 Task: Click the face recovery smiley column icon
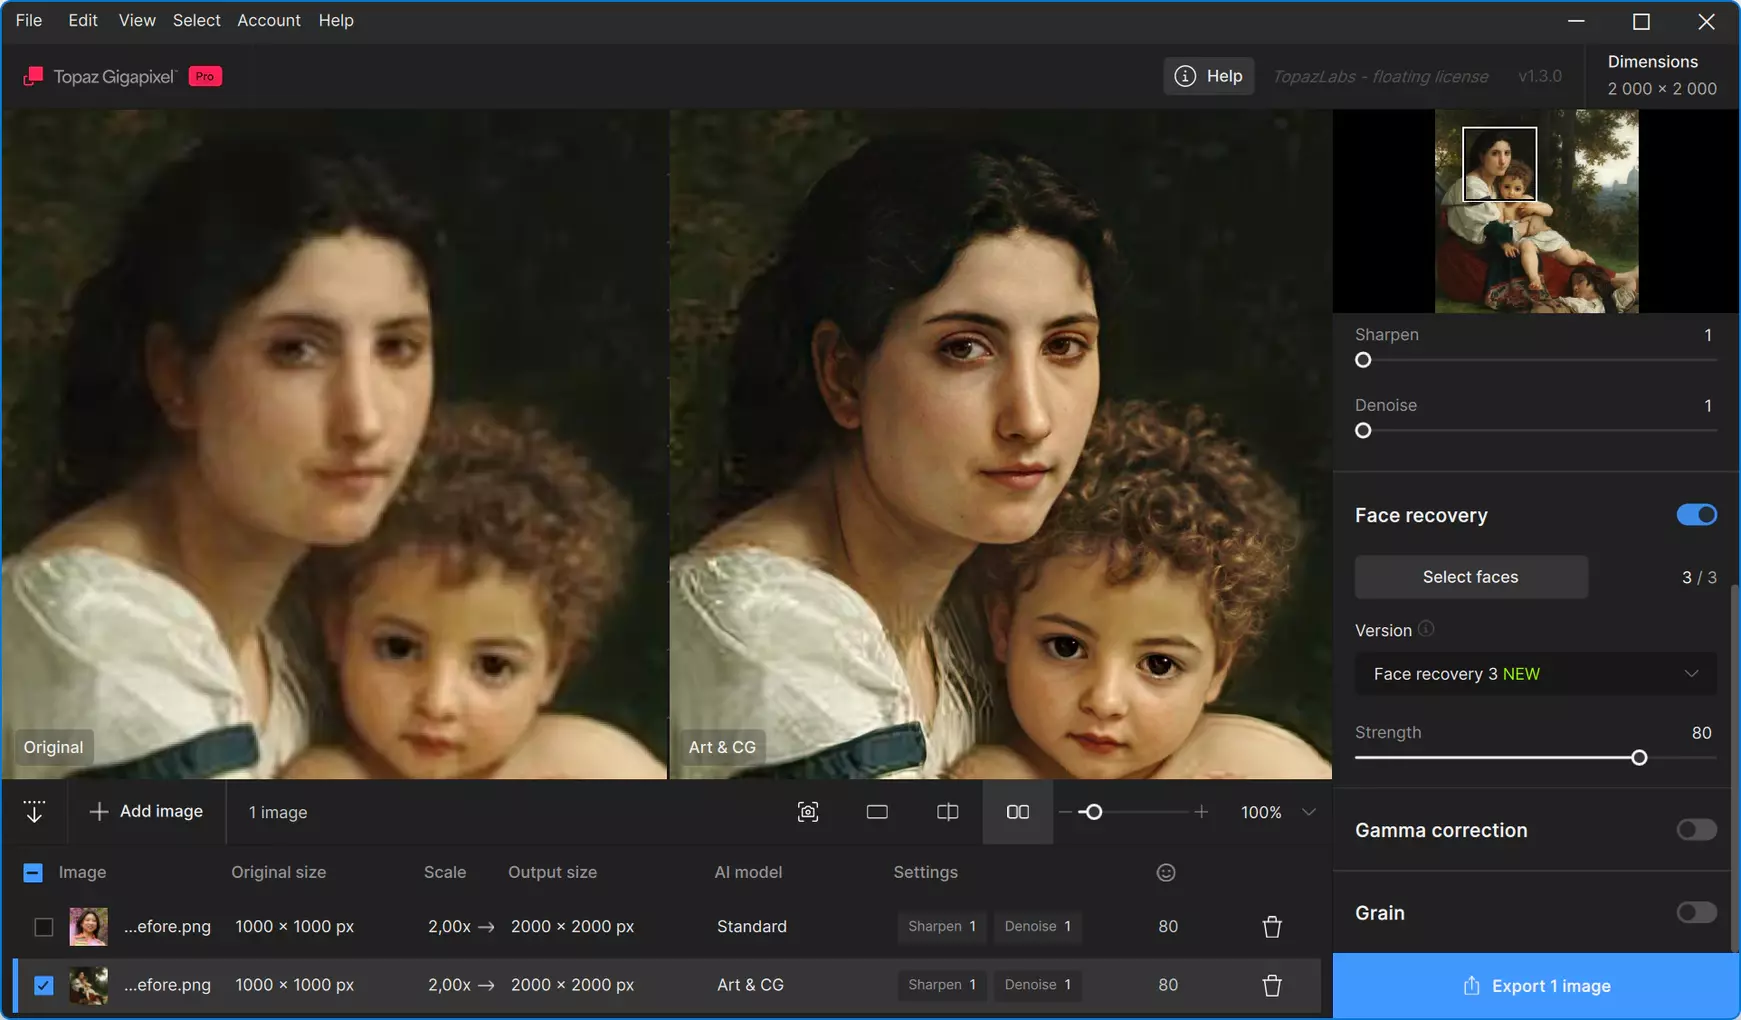point(1166,873)
